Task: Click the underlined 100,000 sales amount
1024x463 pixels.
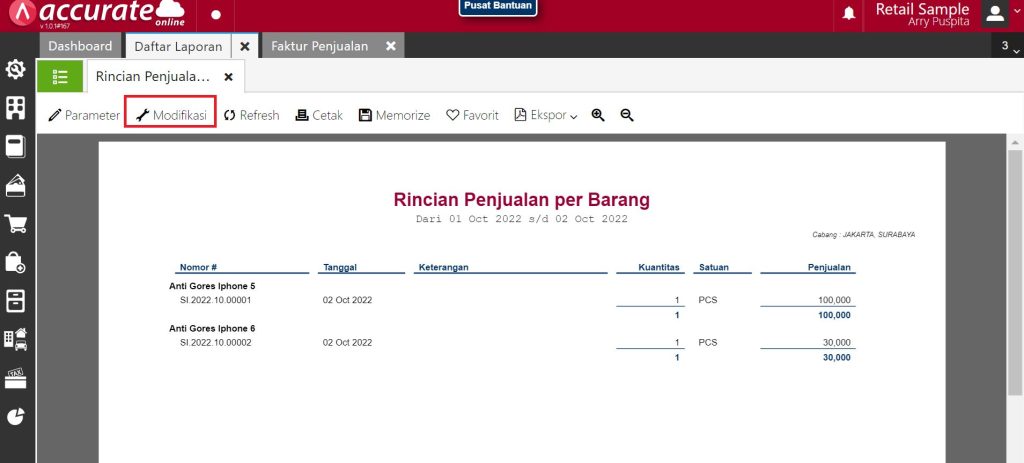Action: (x=835, y=300)
